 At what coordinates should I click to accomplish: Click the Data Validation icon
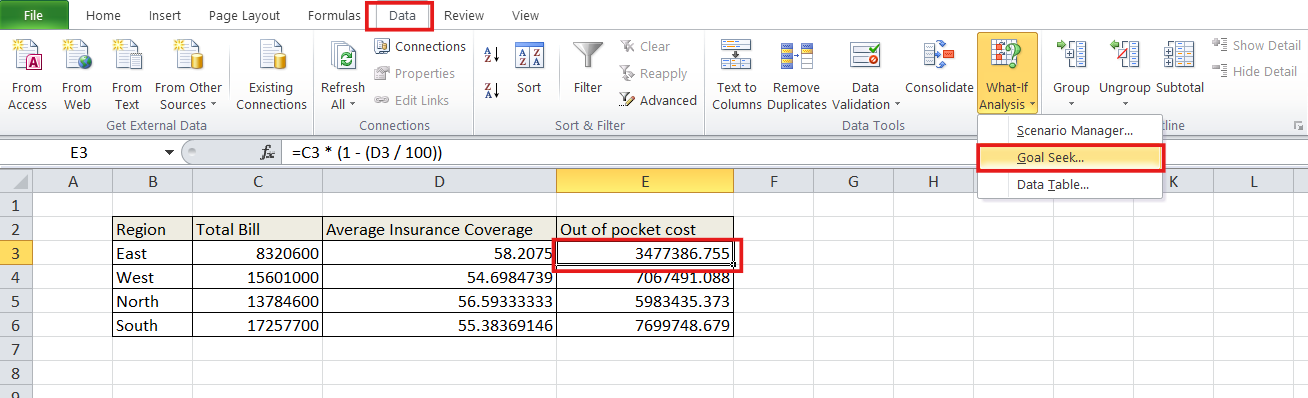tap(865, 56)
